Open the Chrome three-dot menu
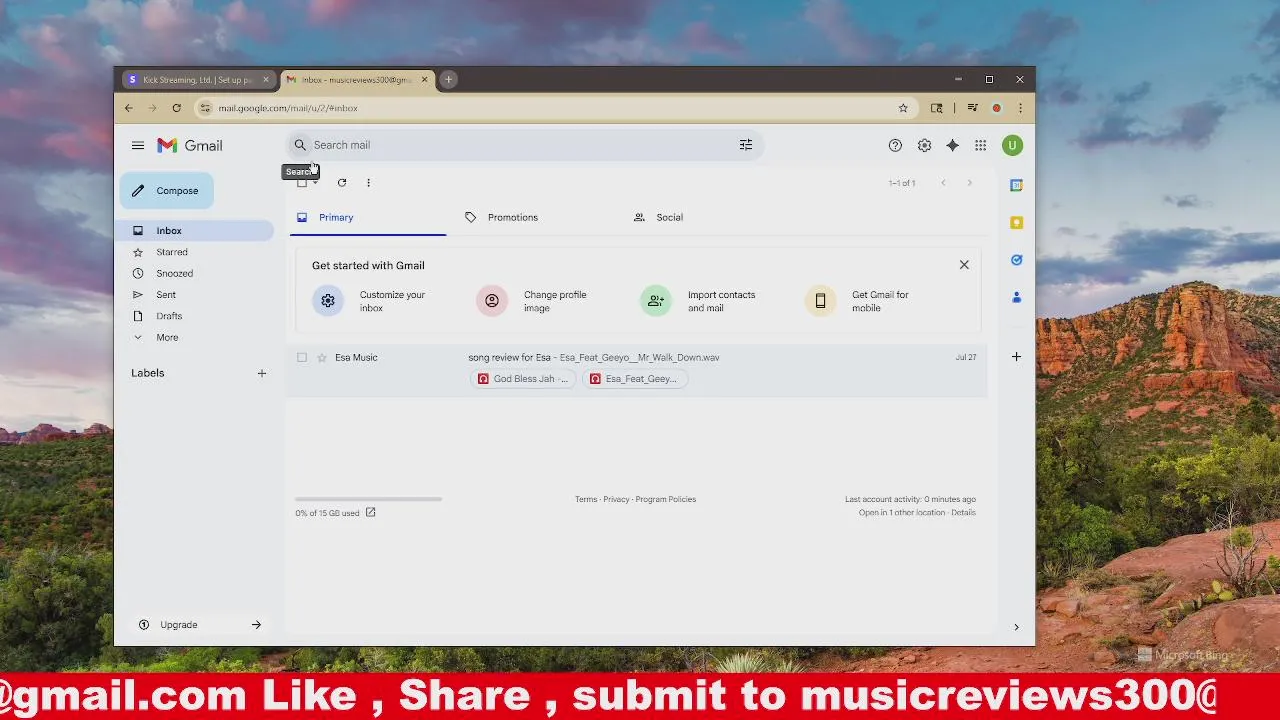 click(1020, 108)
